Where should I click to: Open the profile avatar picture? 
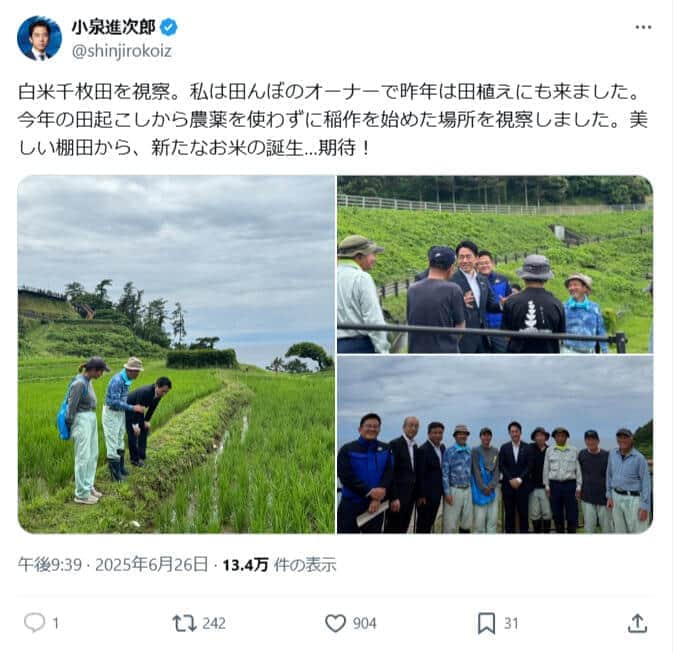coord(39,38)
